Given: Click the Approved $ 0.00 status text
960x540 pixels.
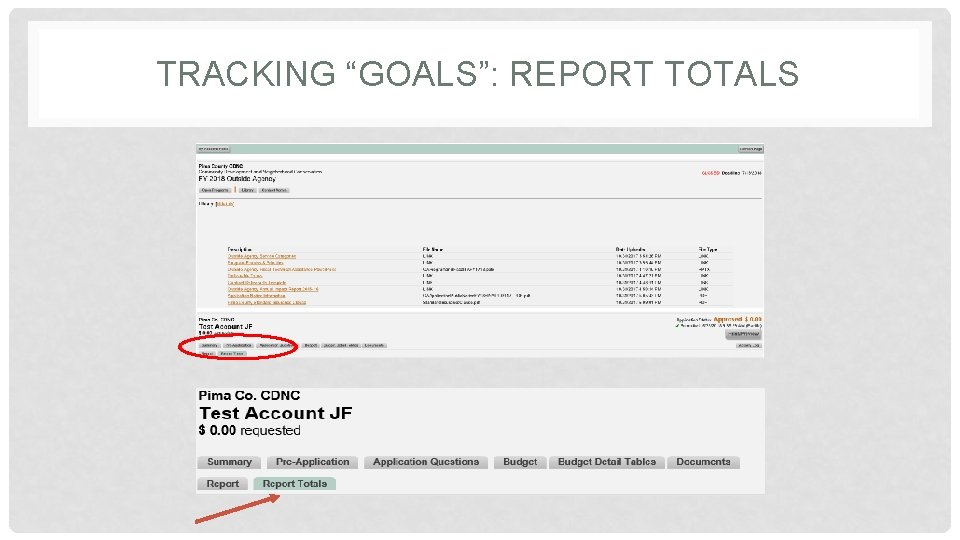Looking at the screenshot, I should click(737, 320).
